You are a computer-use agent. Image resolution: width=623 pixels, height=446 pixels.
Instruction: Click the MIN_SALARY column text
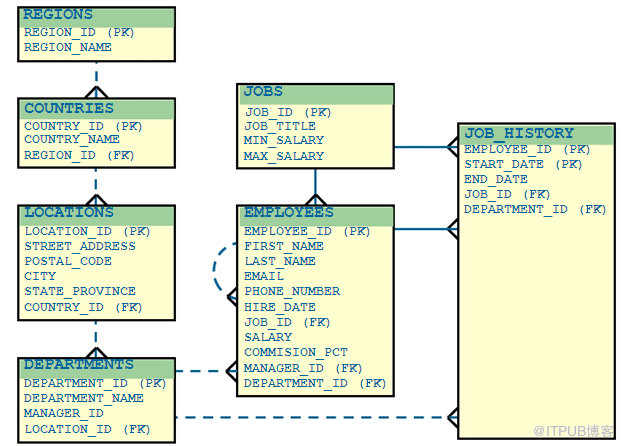(x=284, y=140)
